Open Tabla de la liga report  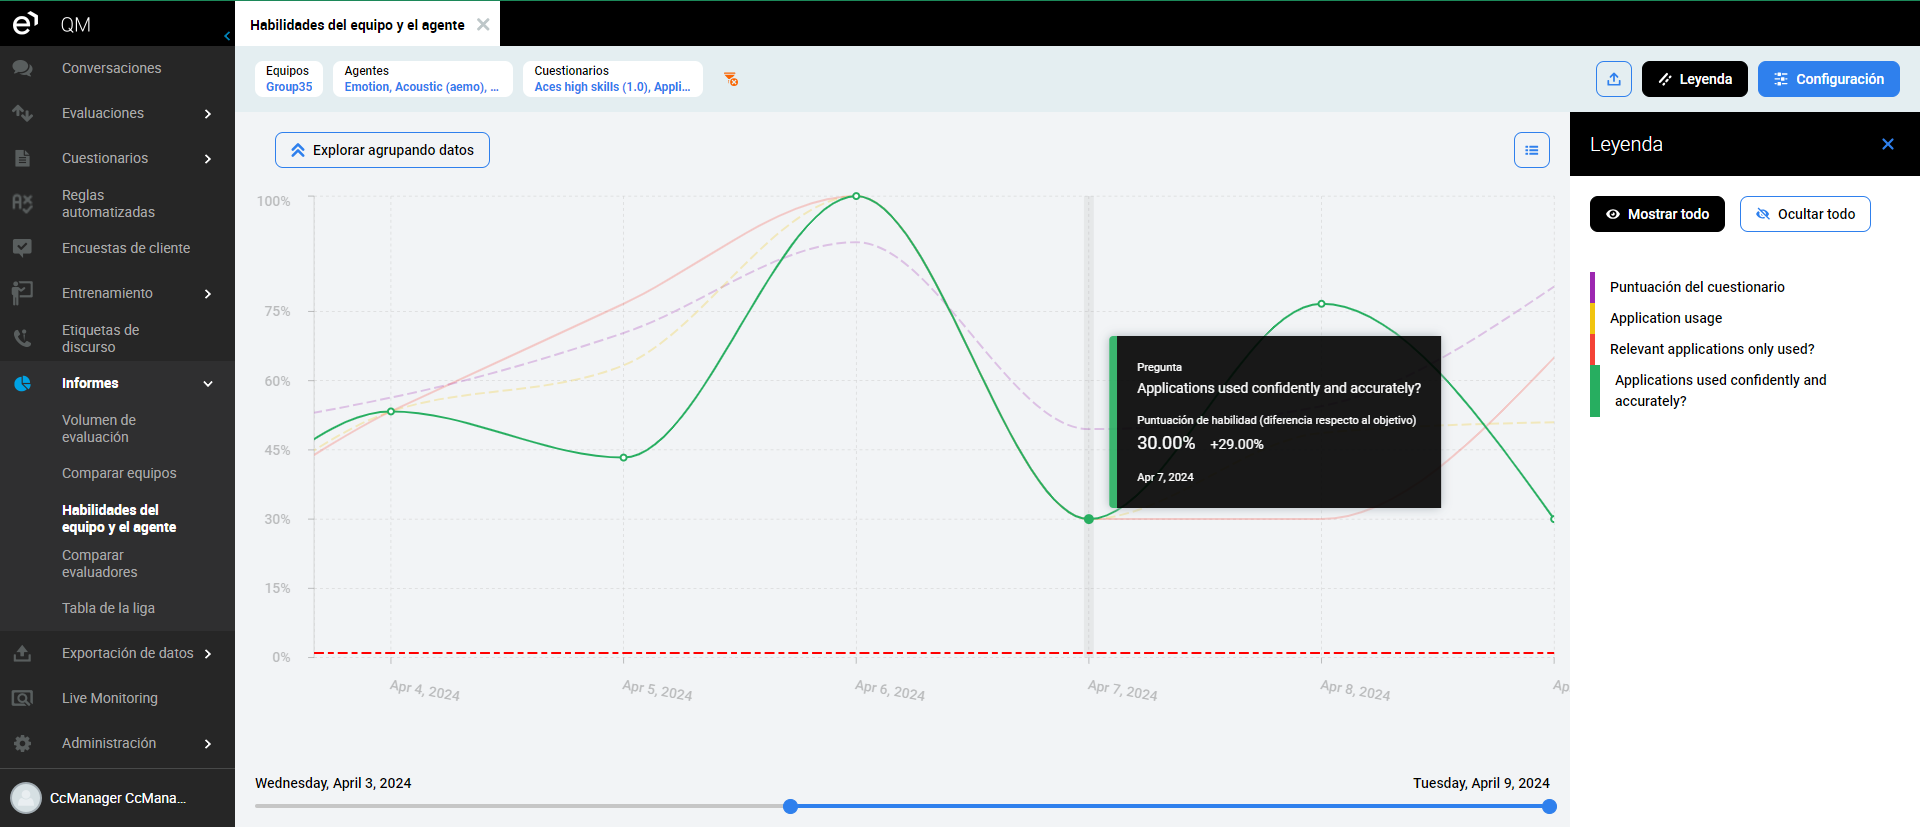(108, 608)
